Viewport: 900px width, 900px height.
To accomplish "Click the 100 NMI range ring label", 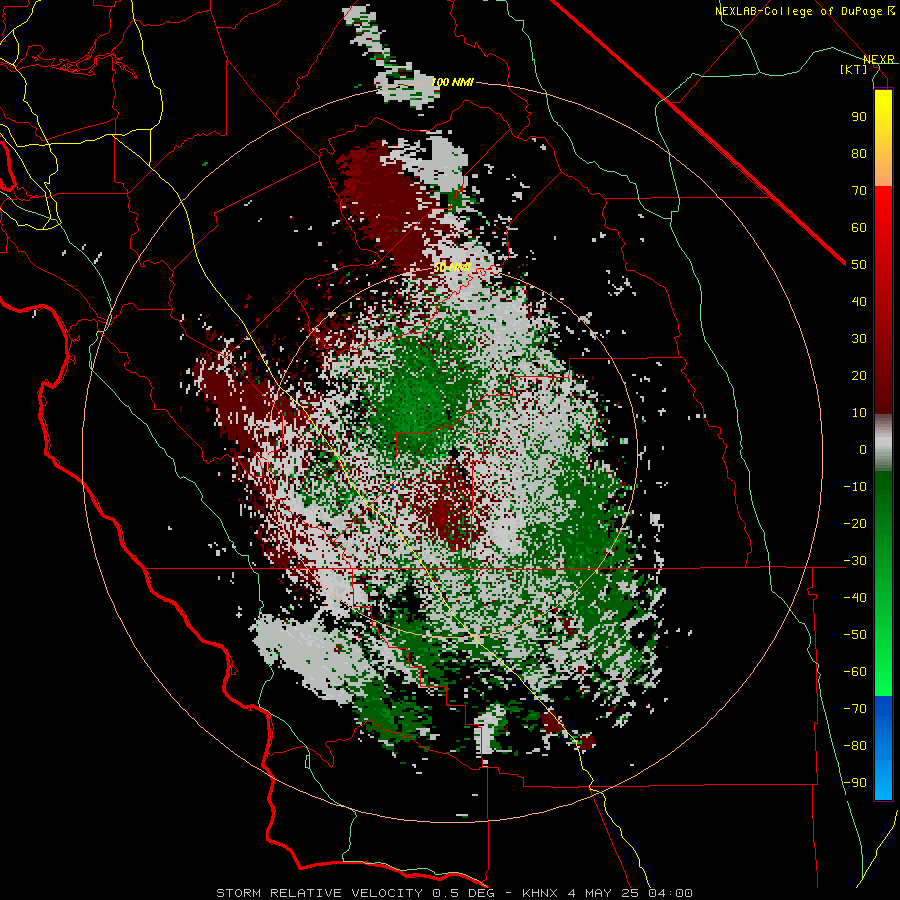I will pos(452,82).
